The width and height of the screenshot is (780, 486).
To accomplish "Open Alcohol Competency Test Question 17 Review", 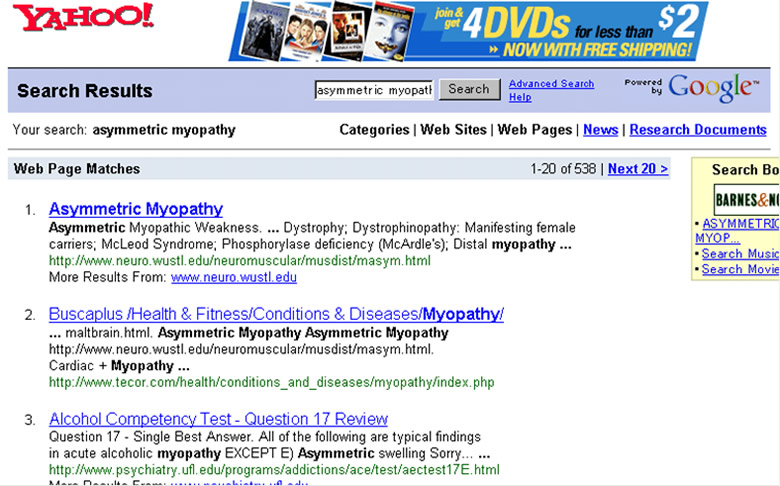I will coord(218,419).
